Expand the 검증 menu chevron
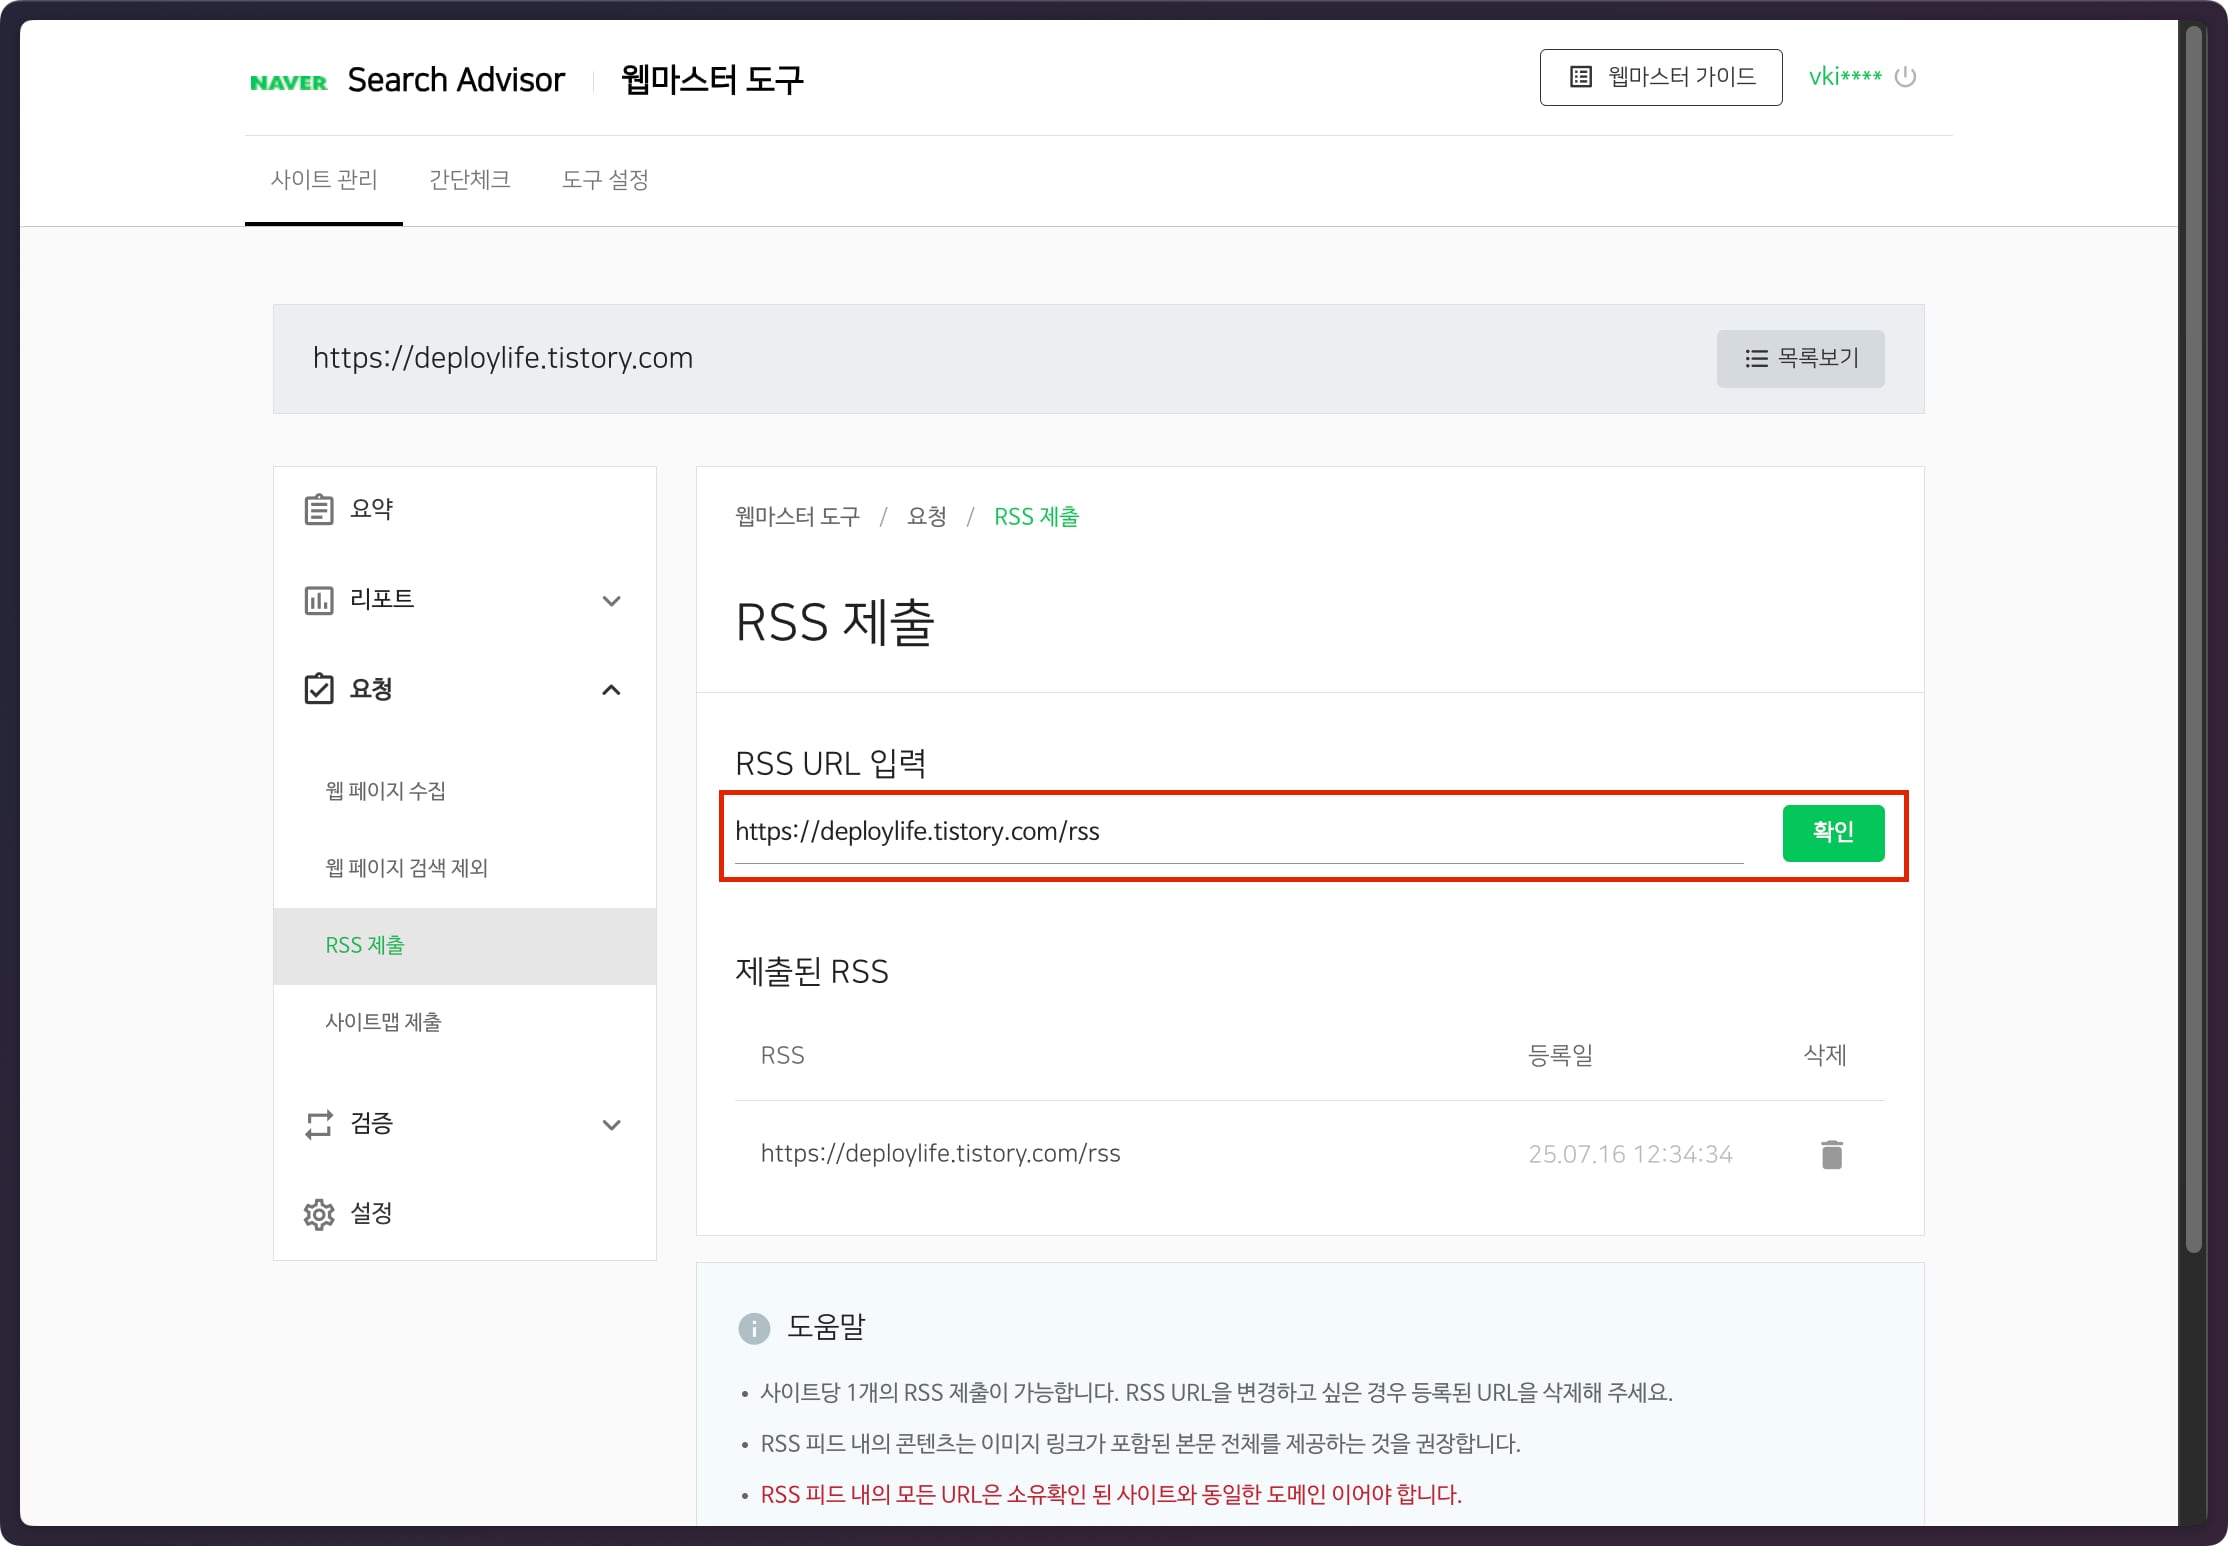Screen dimensions: 2228x1546 611,1124
